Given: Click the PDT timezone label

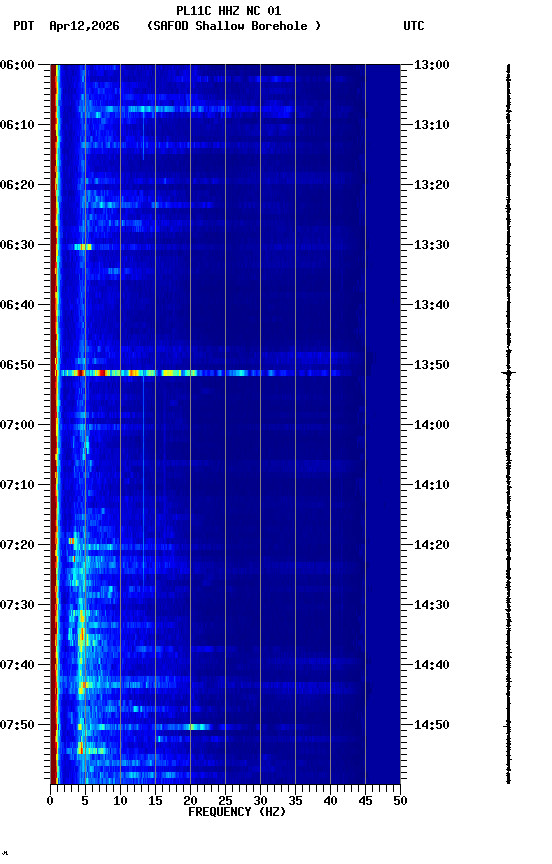Looking at the screenshot, I should point(24,26).
